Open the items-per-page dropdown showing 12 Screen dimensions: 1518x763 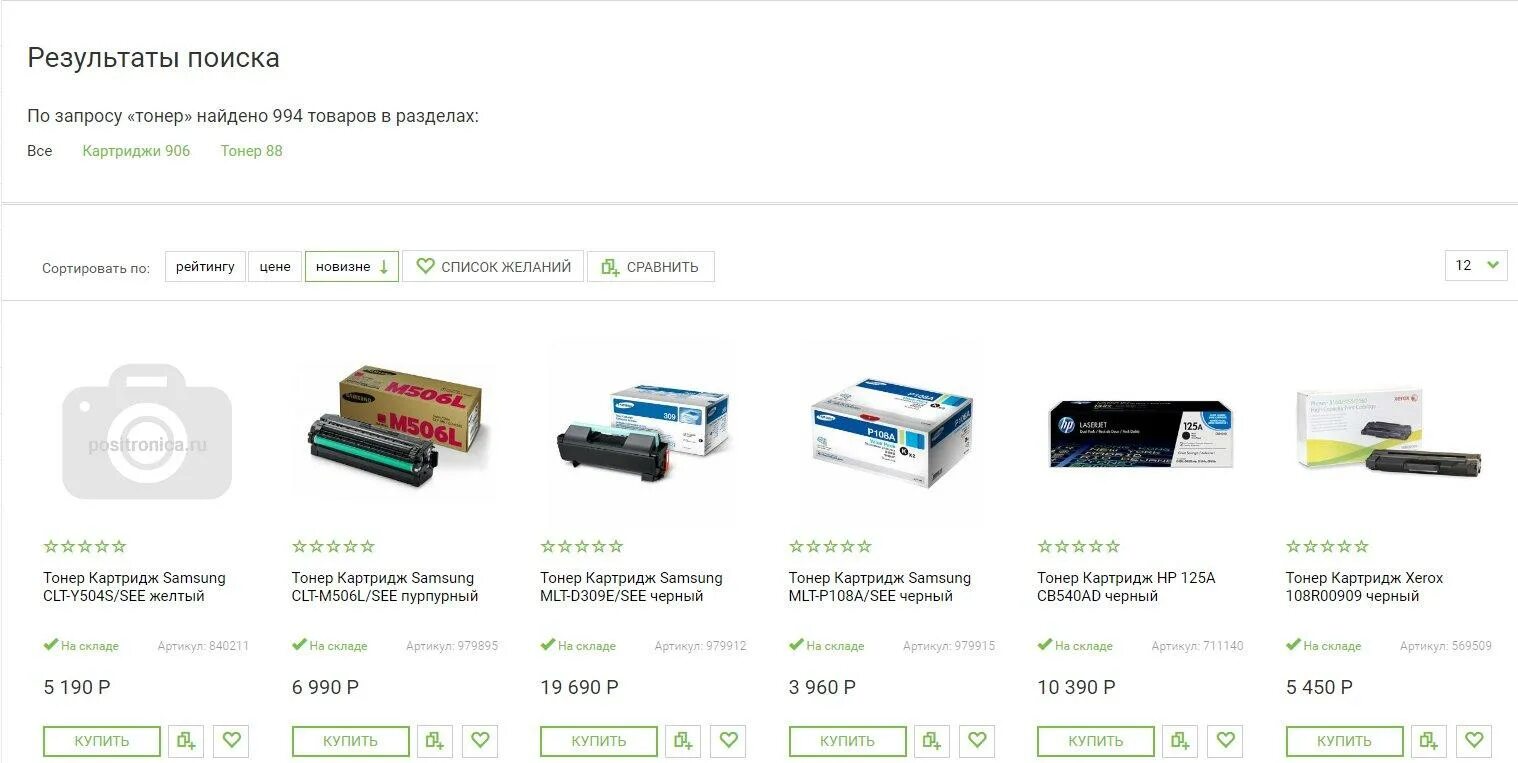click(x=1476, y=266)
